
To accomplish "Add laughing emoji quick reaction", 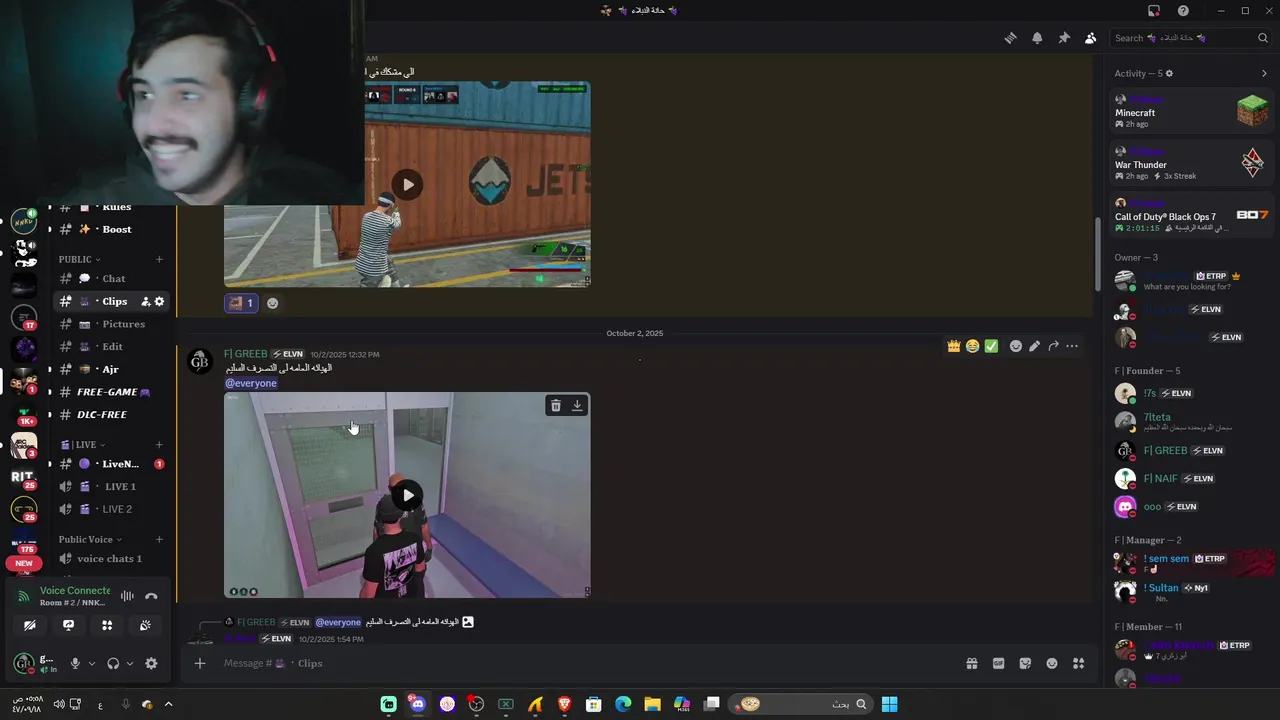I will tap(972, 346).
